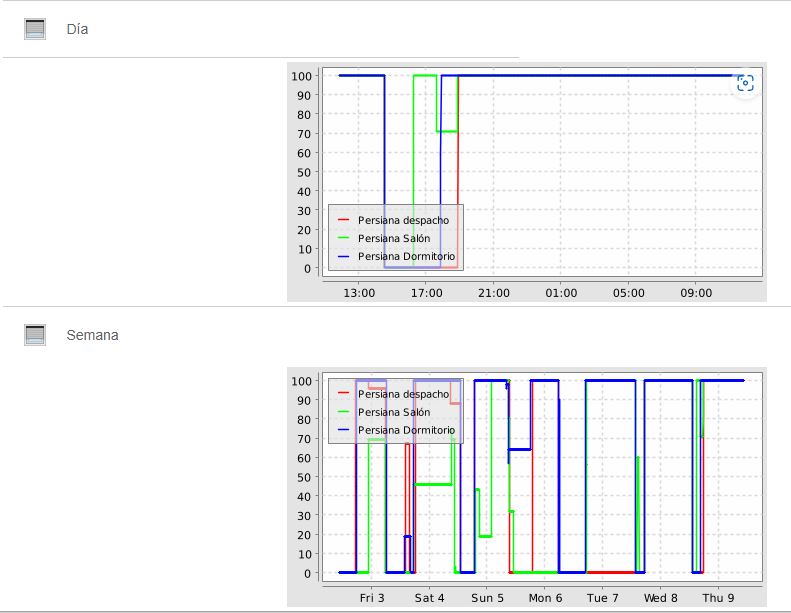Click Persiana Dormitorio in Semana chart legend
Screen dimensions: 791x613
point(406,430)
